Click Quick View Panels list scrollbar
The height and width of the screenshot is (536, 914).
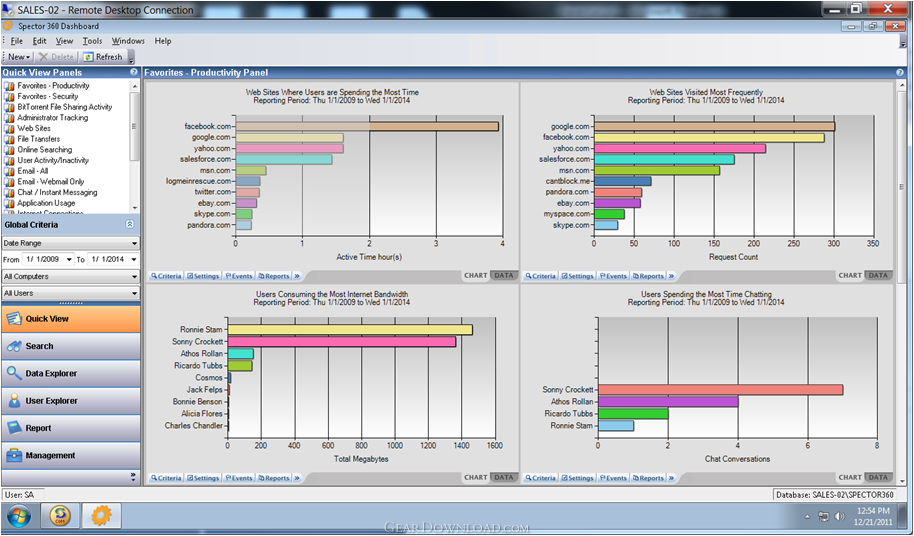[135, 126]
